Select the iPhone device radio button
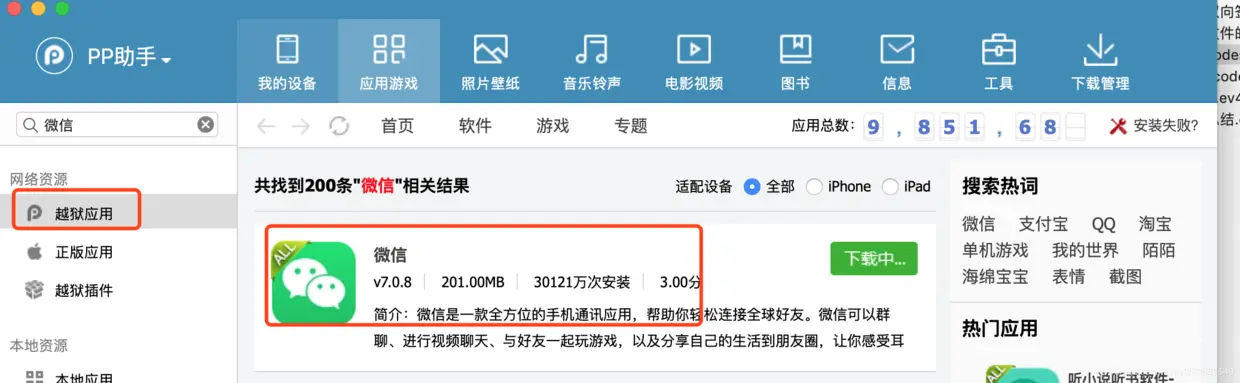1240x383 pixels. point(814,186)
